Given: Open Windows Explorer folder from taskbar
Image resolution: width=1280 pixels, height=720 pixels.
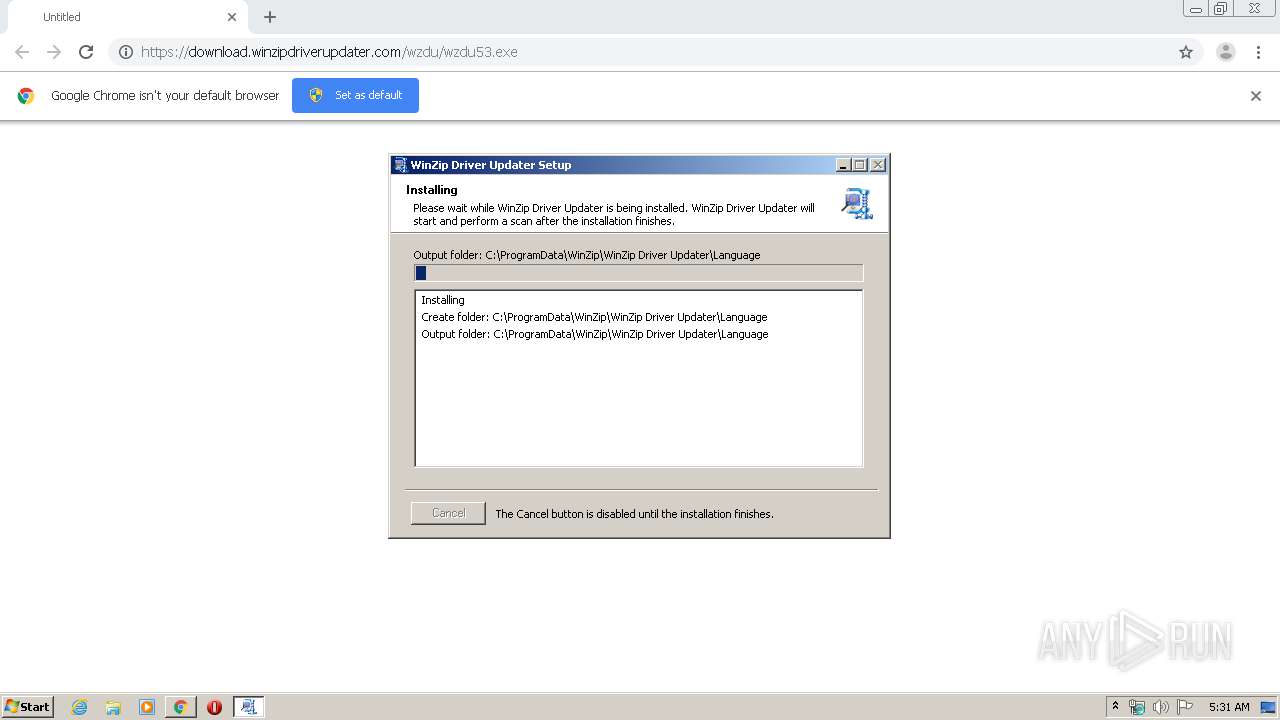Looking at the screenshot, I should point(113,707).
